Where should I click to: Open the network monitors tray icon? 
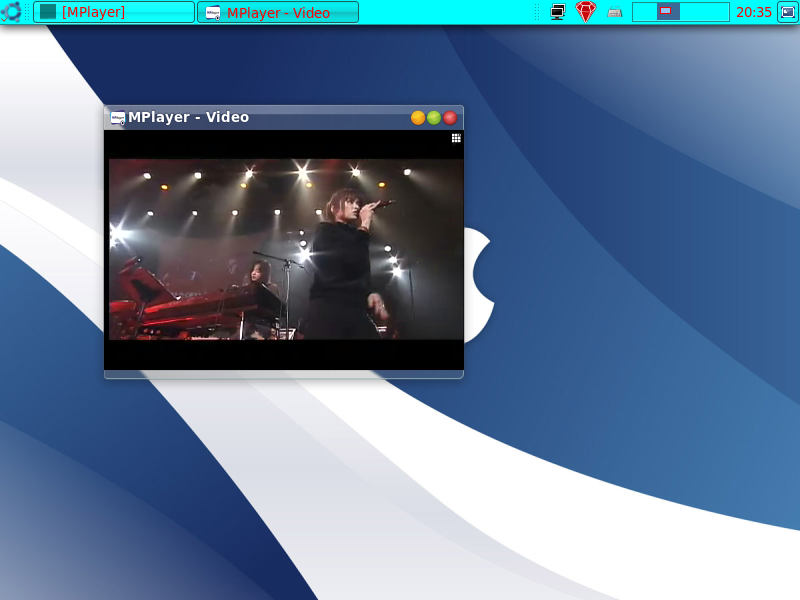pos(558,12)
